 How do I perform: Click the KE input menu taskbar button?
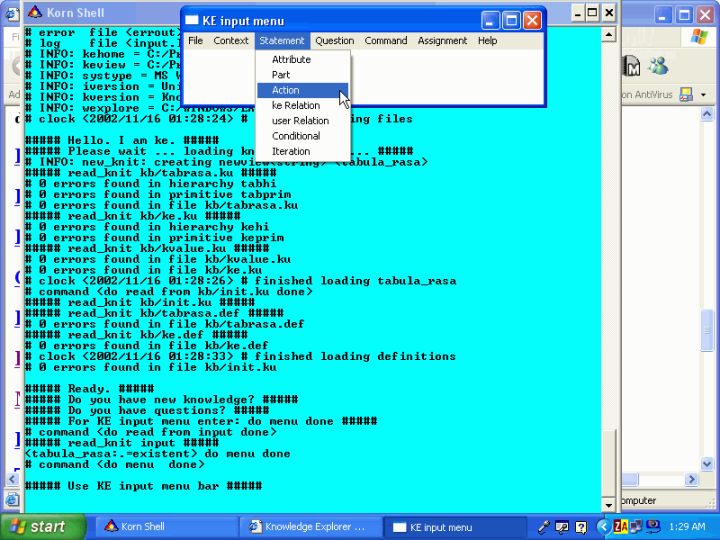click(x=455, y=527)
